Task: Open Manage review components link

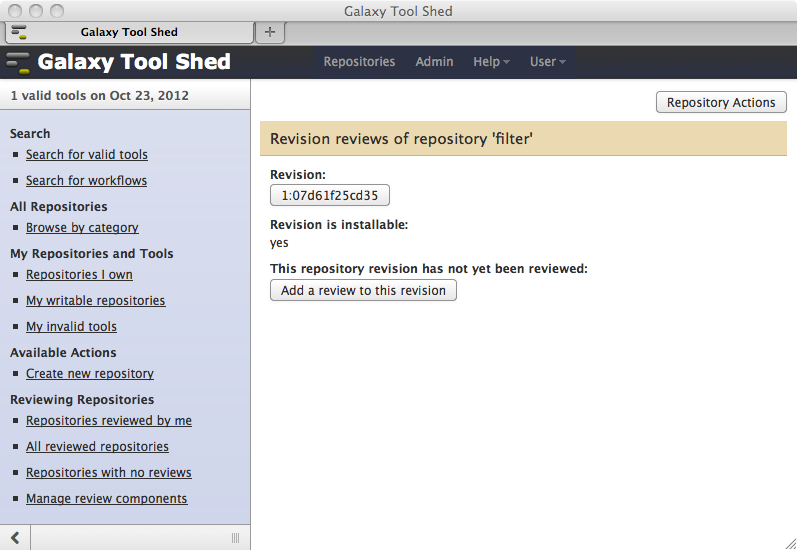Action: click(107, 499)
